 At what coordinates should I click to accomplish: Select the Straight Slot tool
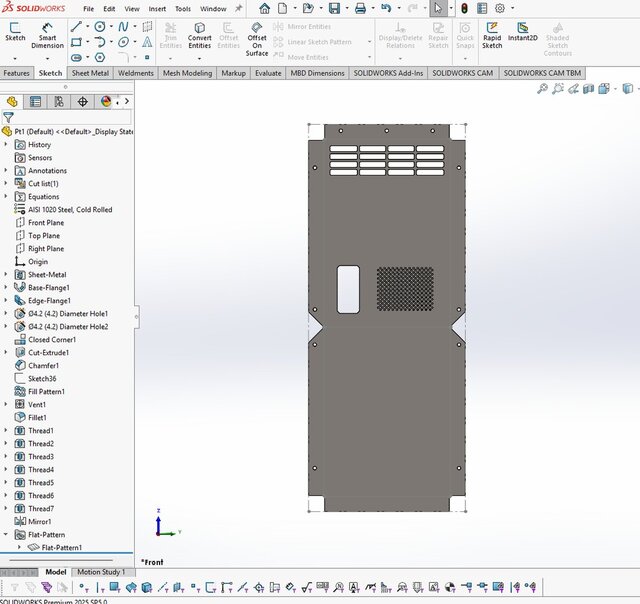(x=76, y=58)
